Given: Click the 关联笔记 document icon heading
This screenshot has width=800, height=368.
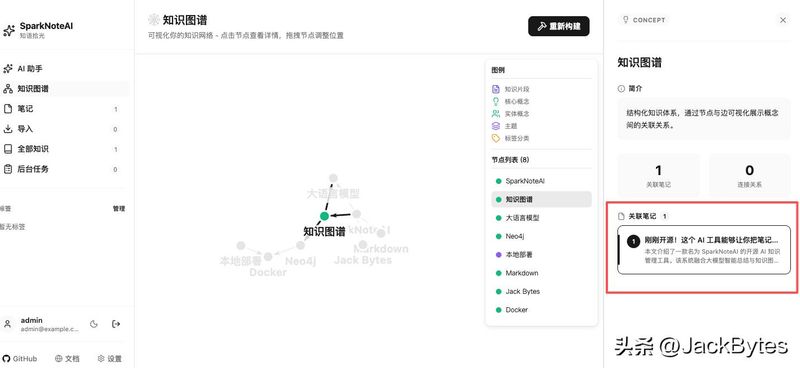Looking at the screenshot, I should coord(621,216).
